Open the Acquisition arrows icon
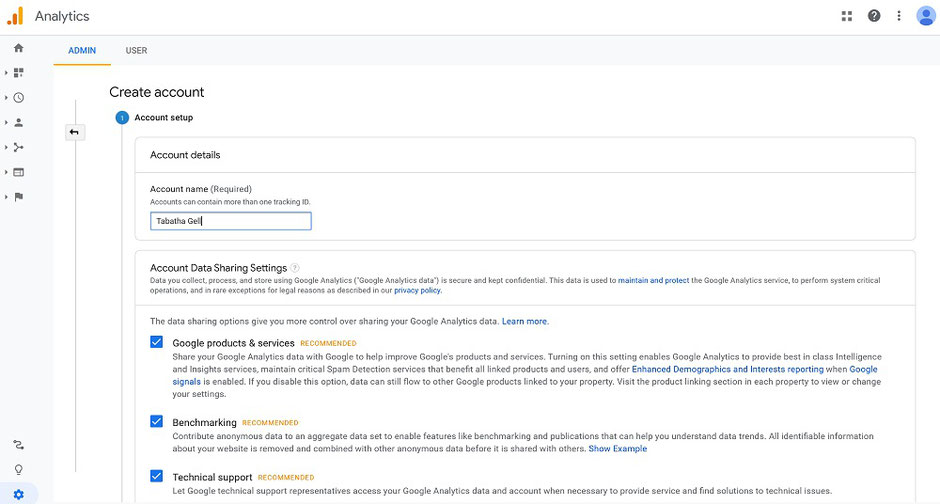The image size is (940, 504). click(19, 147)
